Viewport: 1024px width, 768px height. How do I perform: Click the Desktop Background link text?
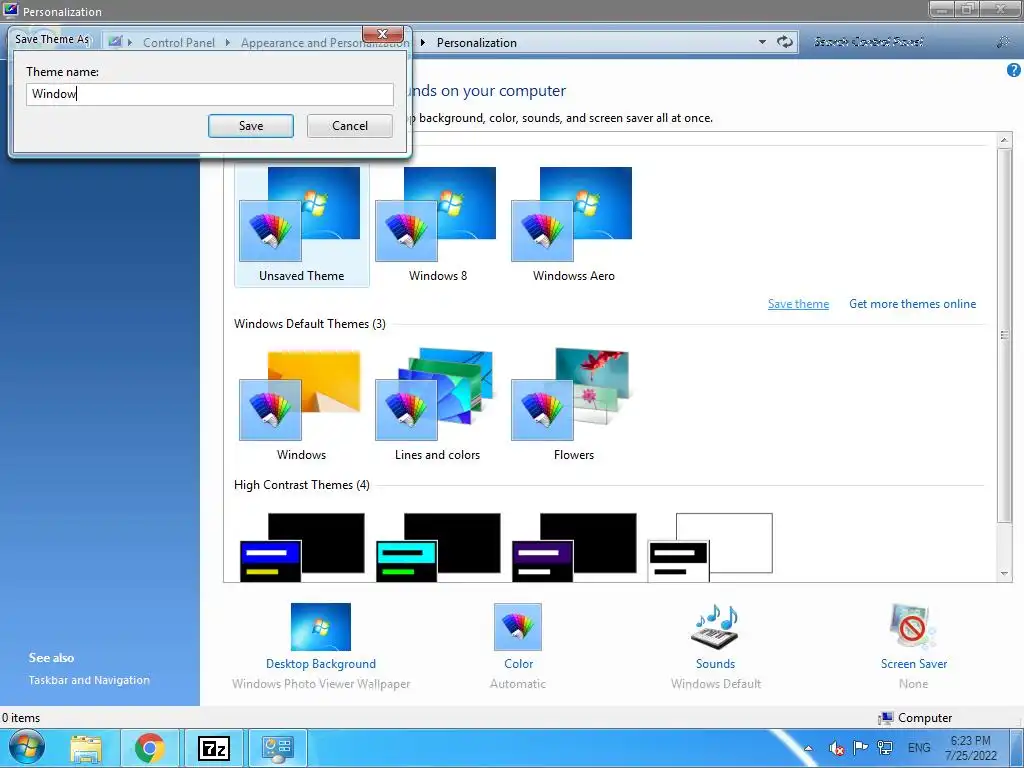tap(321, 664)
